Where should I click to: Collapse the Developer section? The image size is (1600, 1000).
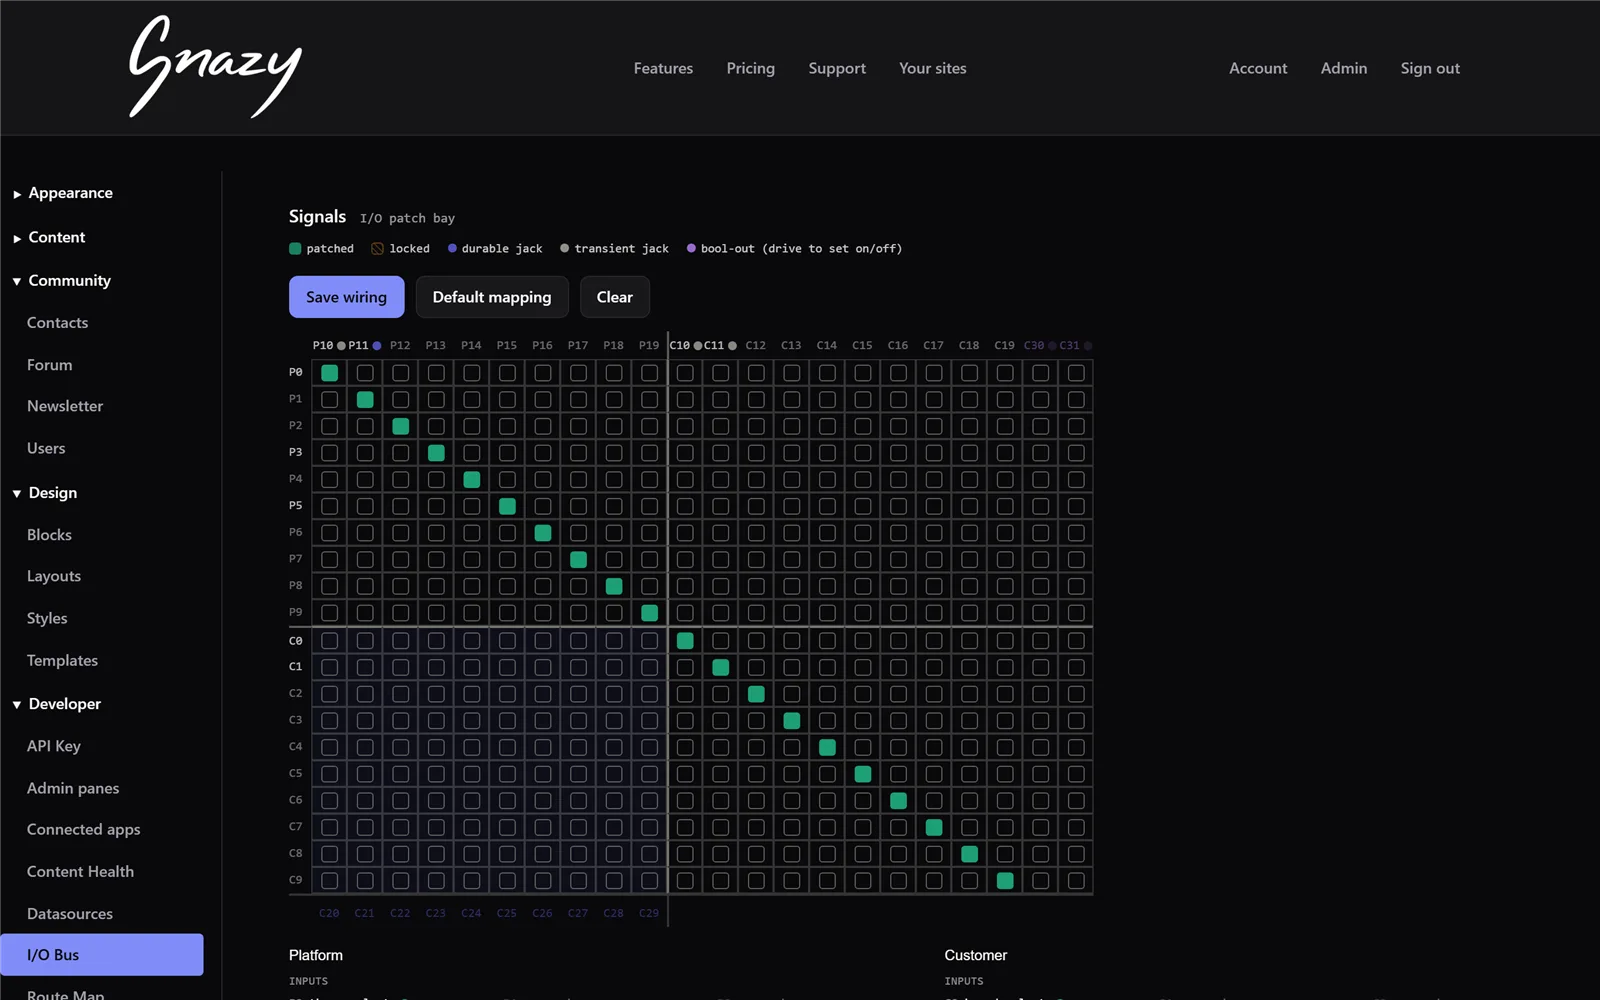[x=56, y=704]
